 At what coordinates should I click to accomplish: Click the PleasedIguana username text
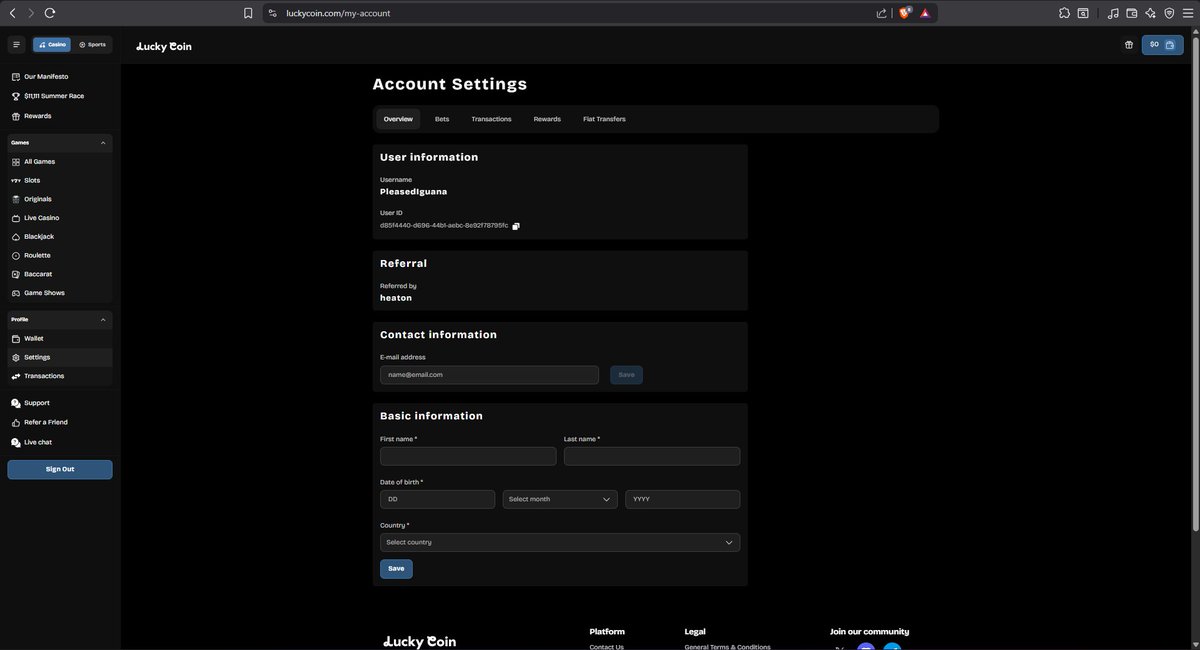click(x=414, y=191)
